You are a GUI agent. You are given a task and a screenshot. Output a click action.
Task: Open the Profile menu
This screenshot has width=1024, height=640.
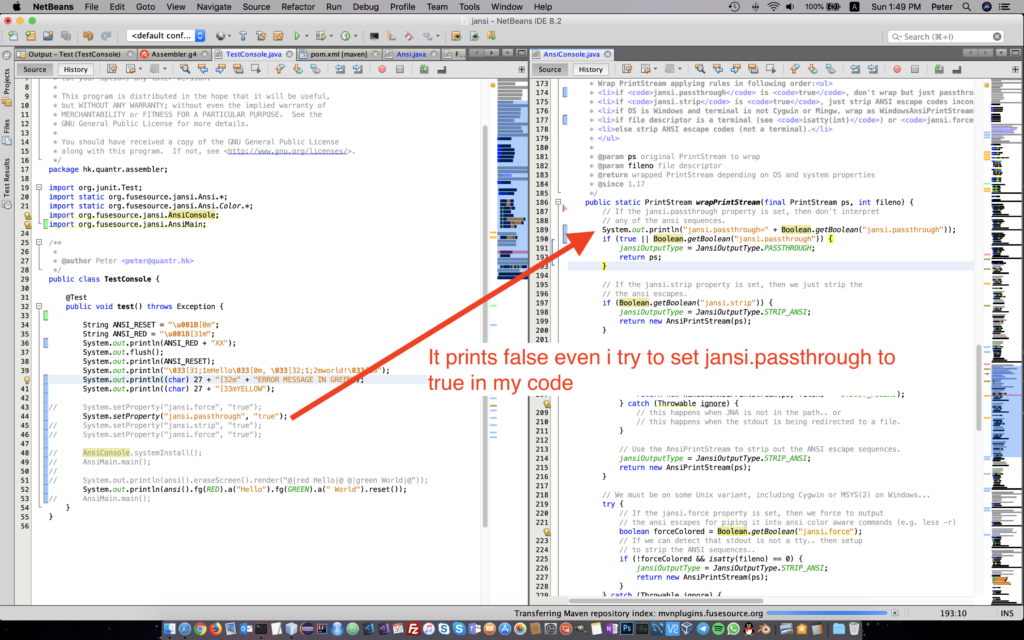(x=402, y=7)
